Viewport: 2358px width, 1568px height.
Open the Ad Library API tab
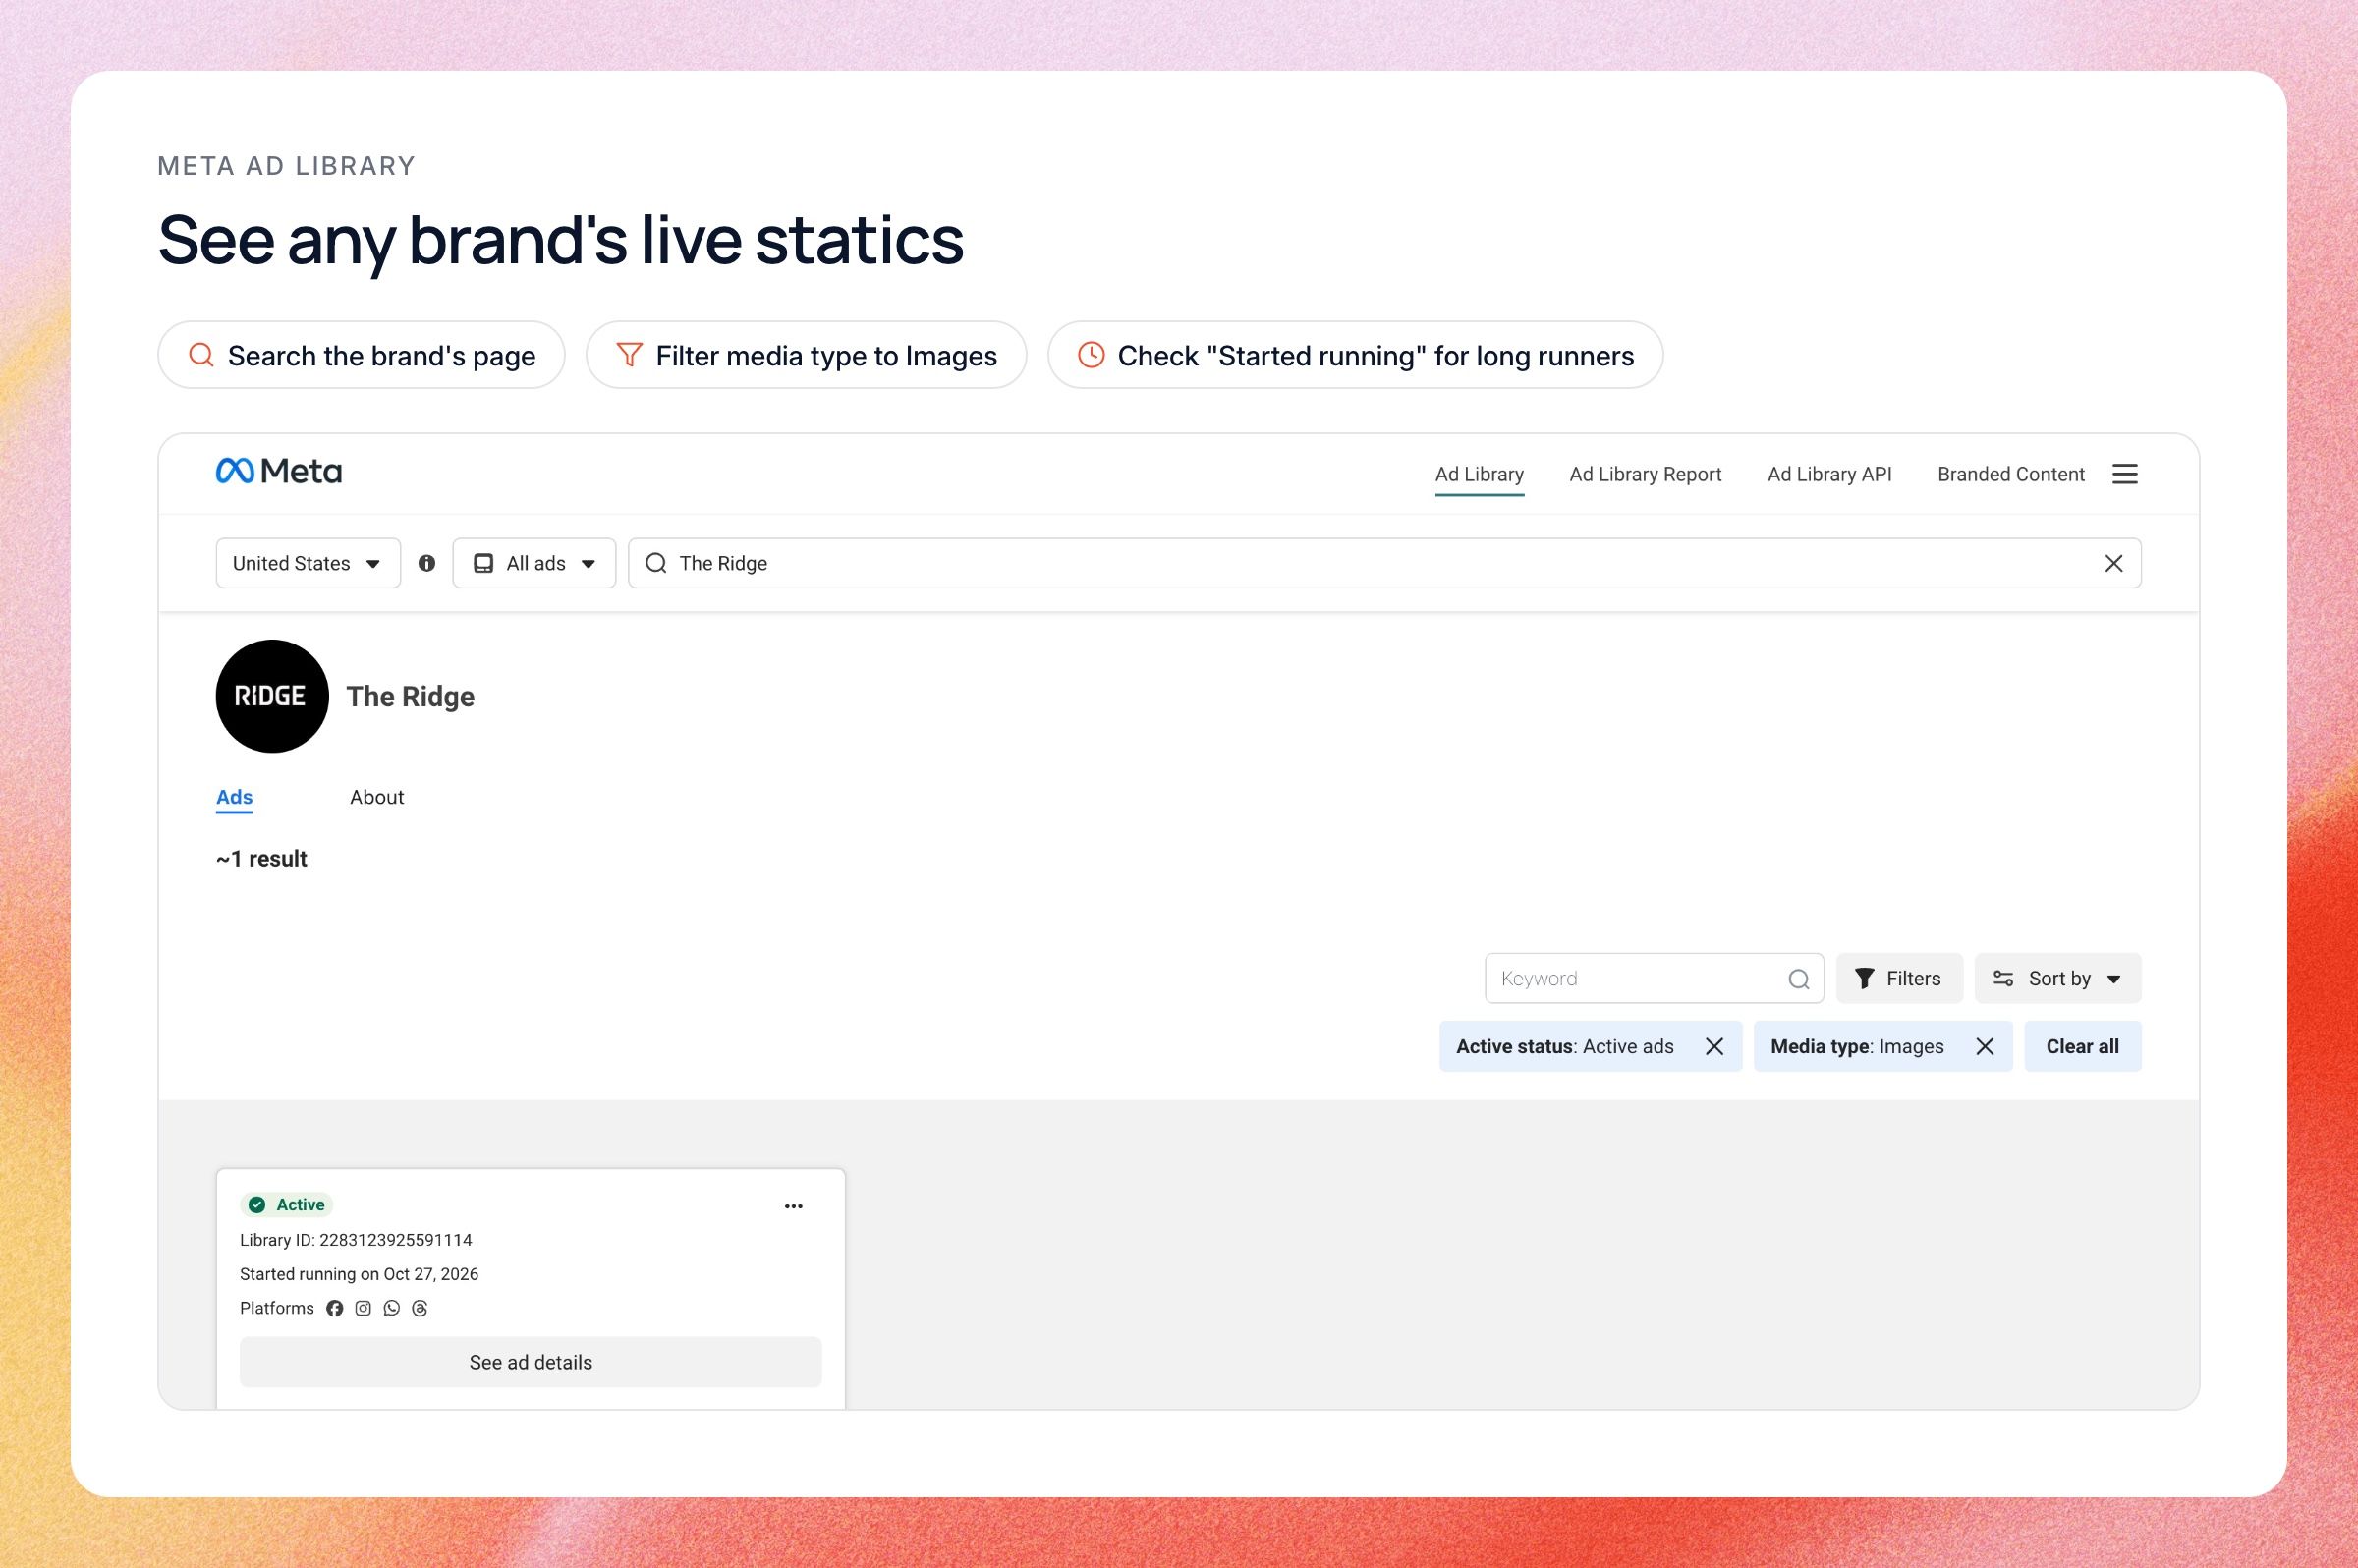click(1829, 474)
